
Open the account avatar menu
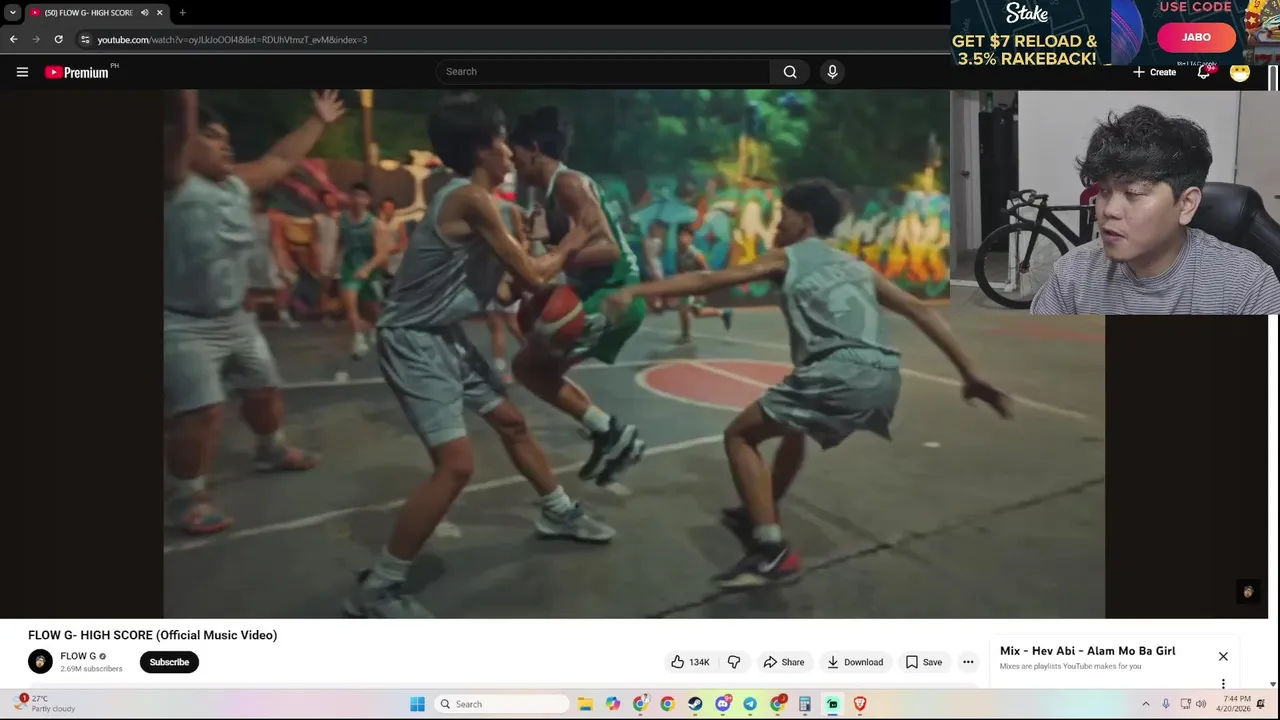1240,72
